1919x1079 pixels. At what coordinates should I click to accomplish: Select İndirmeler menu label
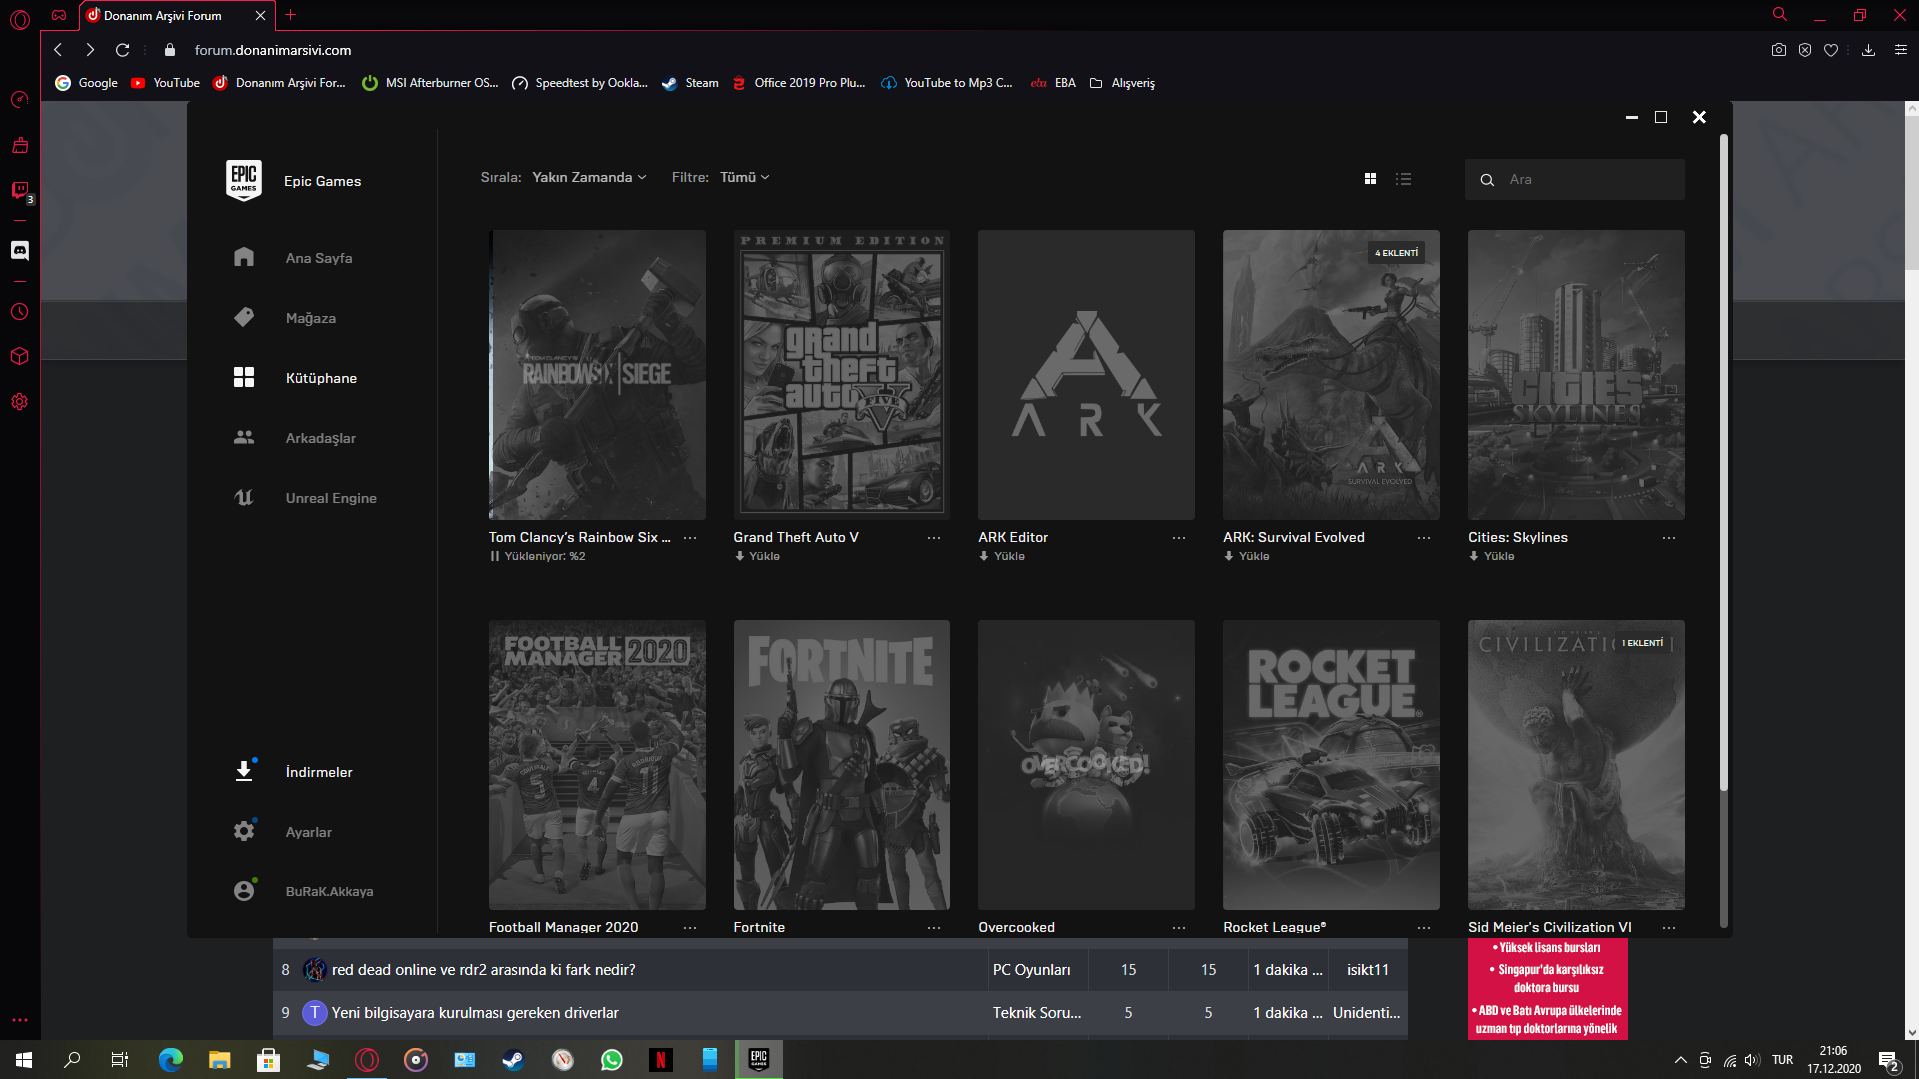tap(319, 772)
